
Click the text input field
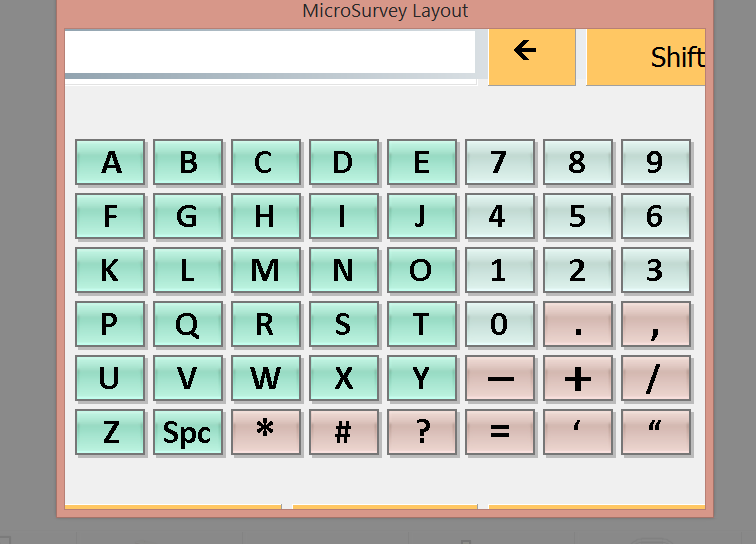270,52
